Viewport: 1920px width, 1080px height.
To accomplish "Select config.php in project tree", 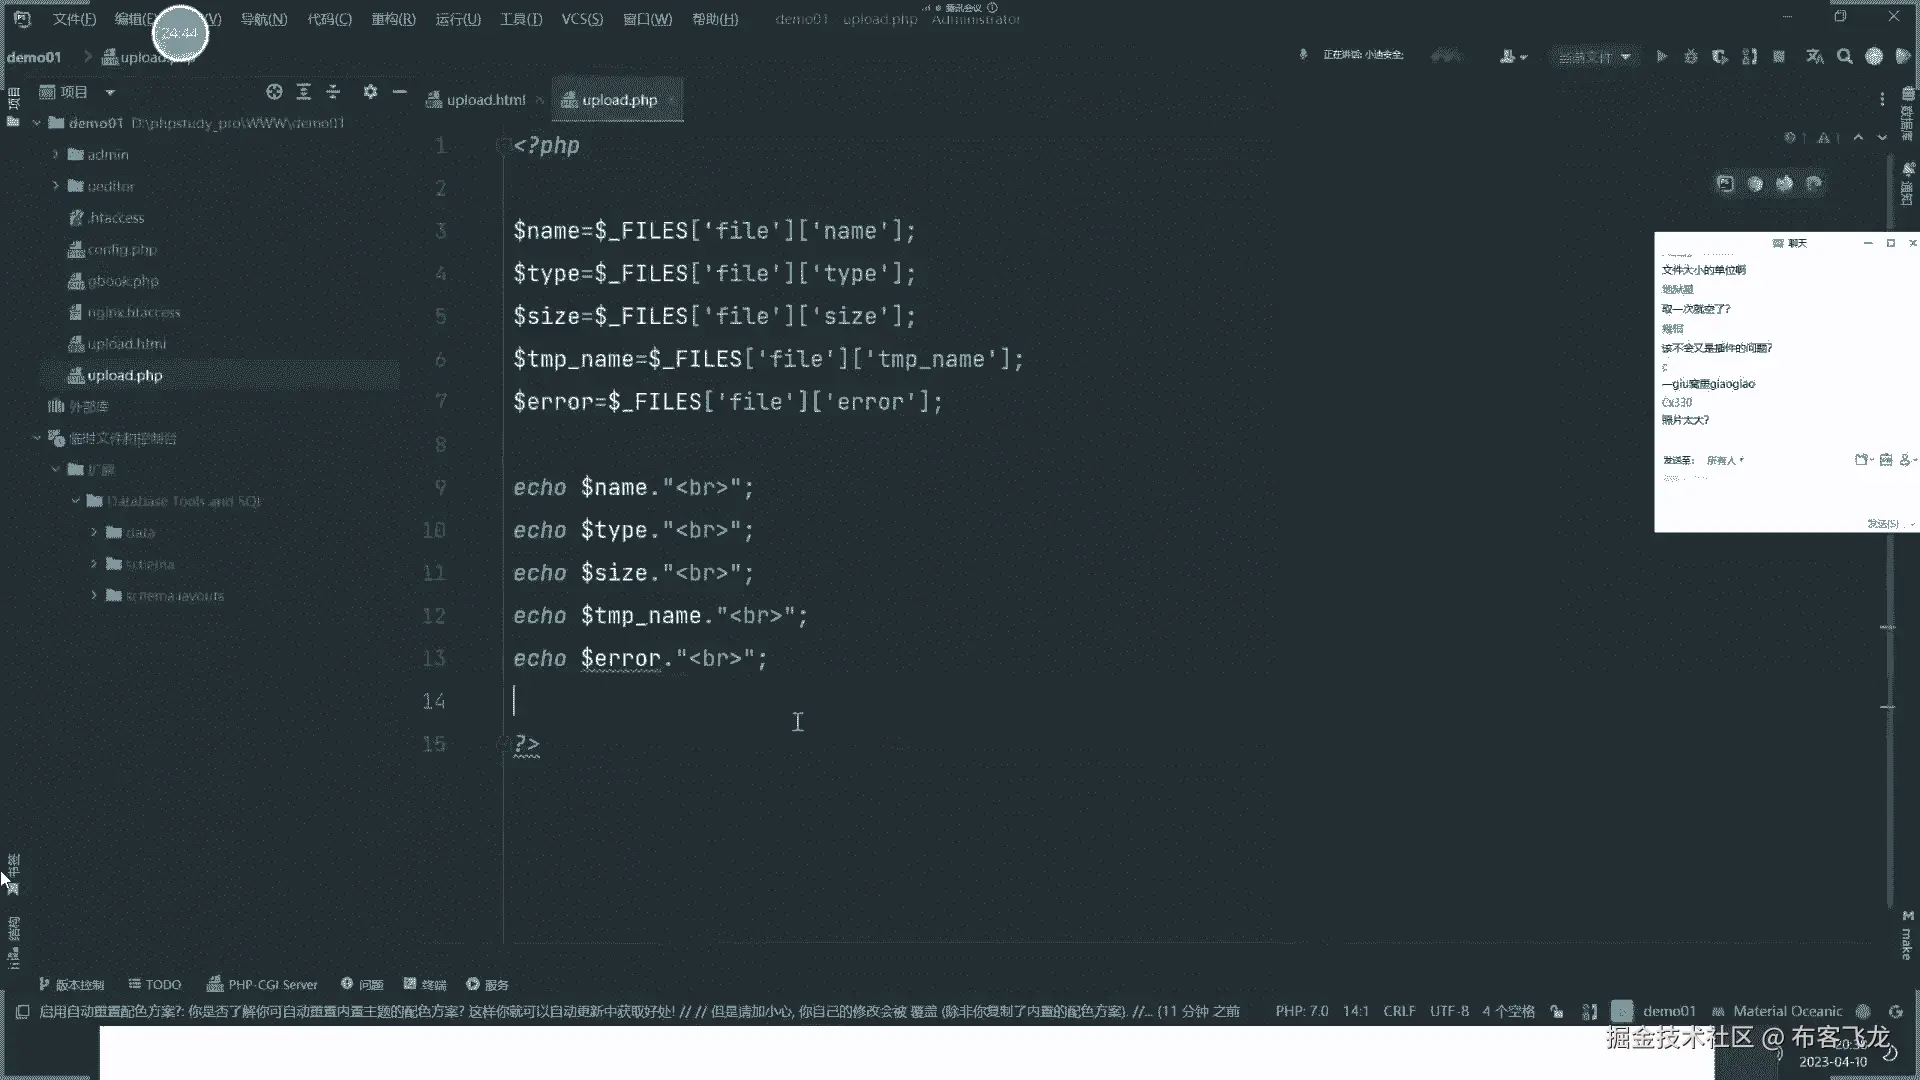I will click(x=122, y=250).
